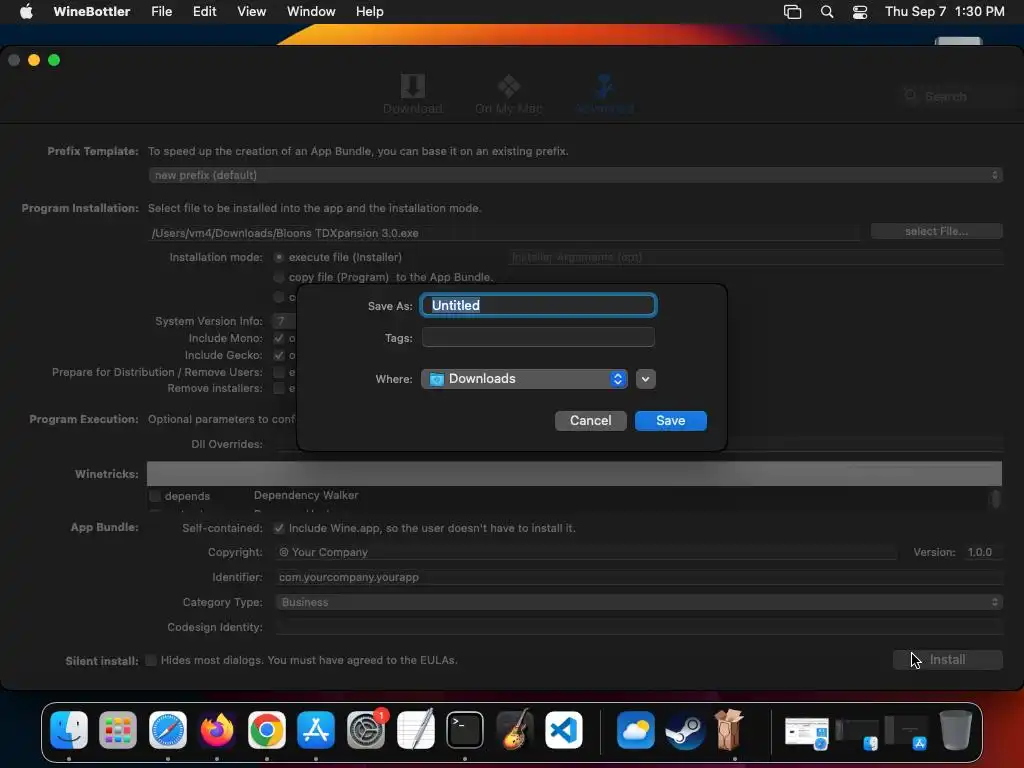Open Visual Studio Code from the Dock
Viewport: 1024px width, 768px height.
click(x=564, y=729)
